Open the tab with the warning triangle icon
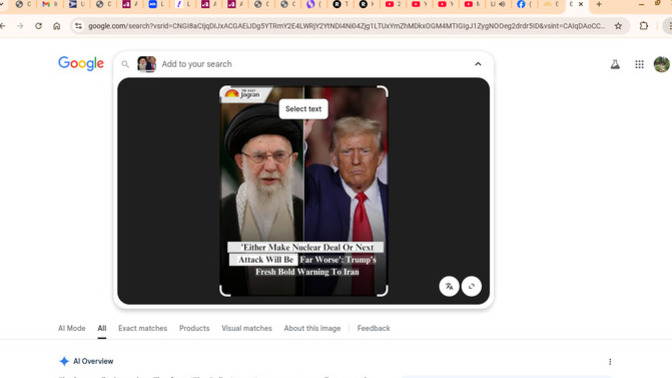Screen dimensions: 672x378 tap(551, 4)
